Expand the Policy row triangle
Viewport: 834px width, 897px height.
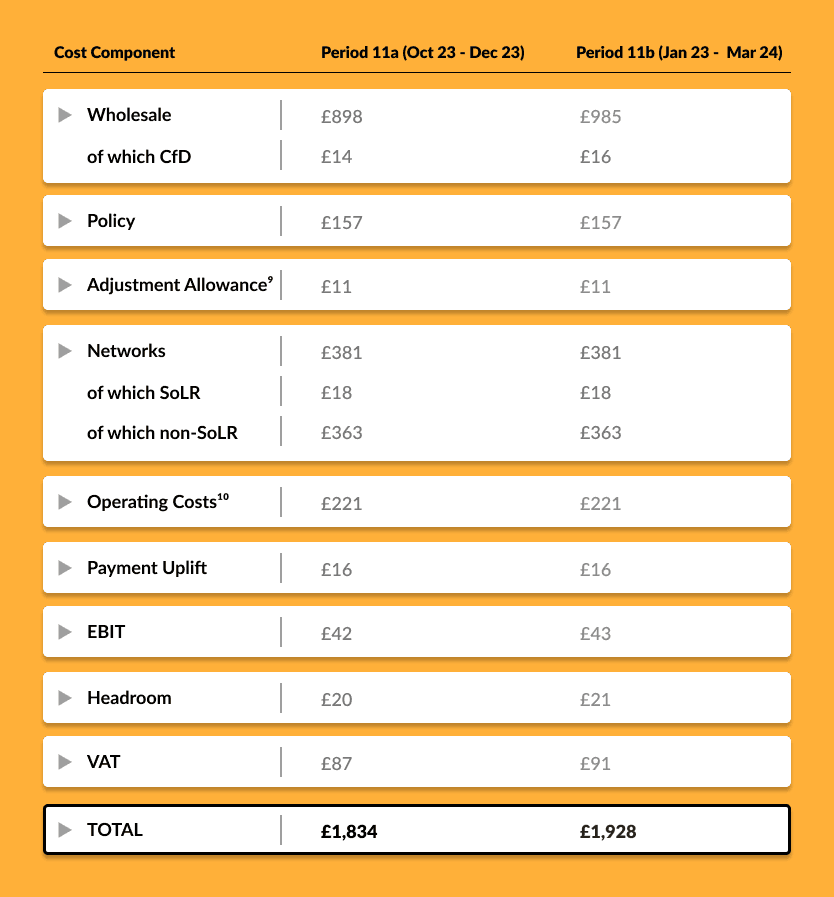[x=65, y=221]
